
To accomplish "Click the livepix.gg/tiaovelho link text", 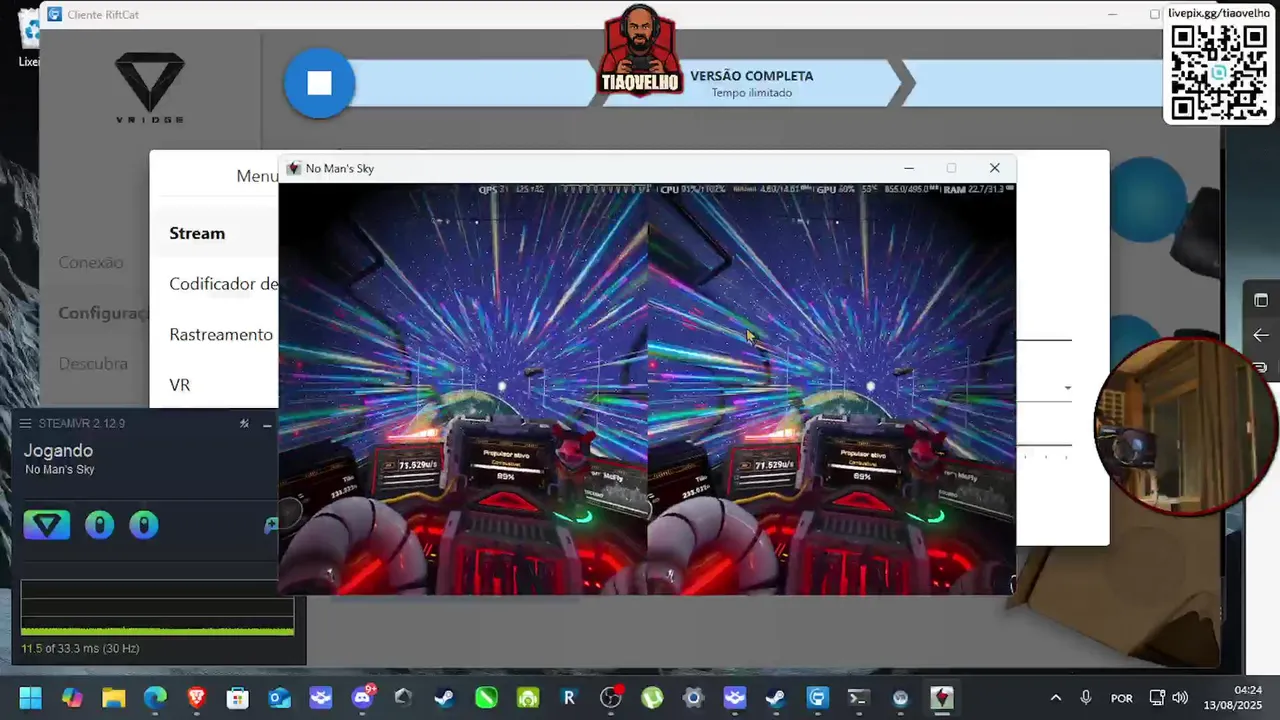I will pyautogui.click(x=1219, y=13).
